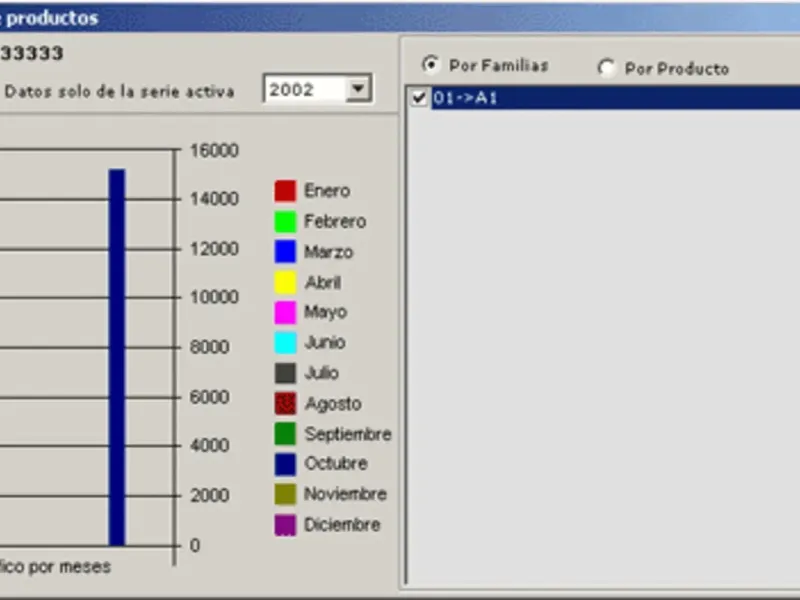Click the purple Diciembre legend swatch
Screen dimensions: 800x600
coord(285,524)
